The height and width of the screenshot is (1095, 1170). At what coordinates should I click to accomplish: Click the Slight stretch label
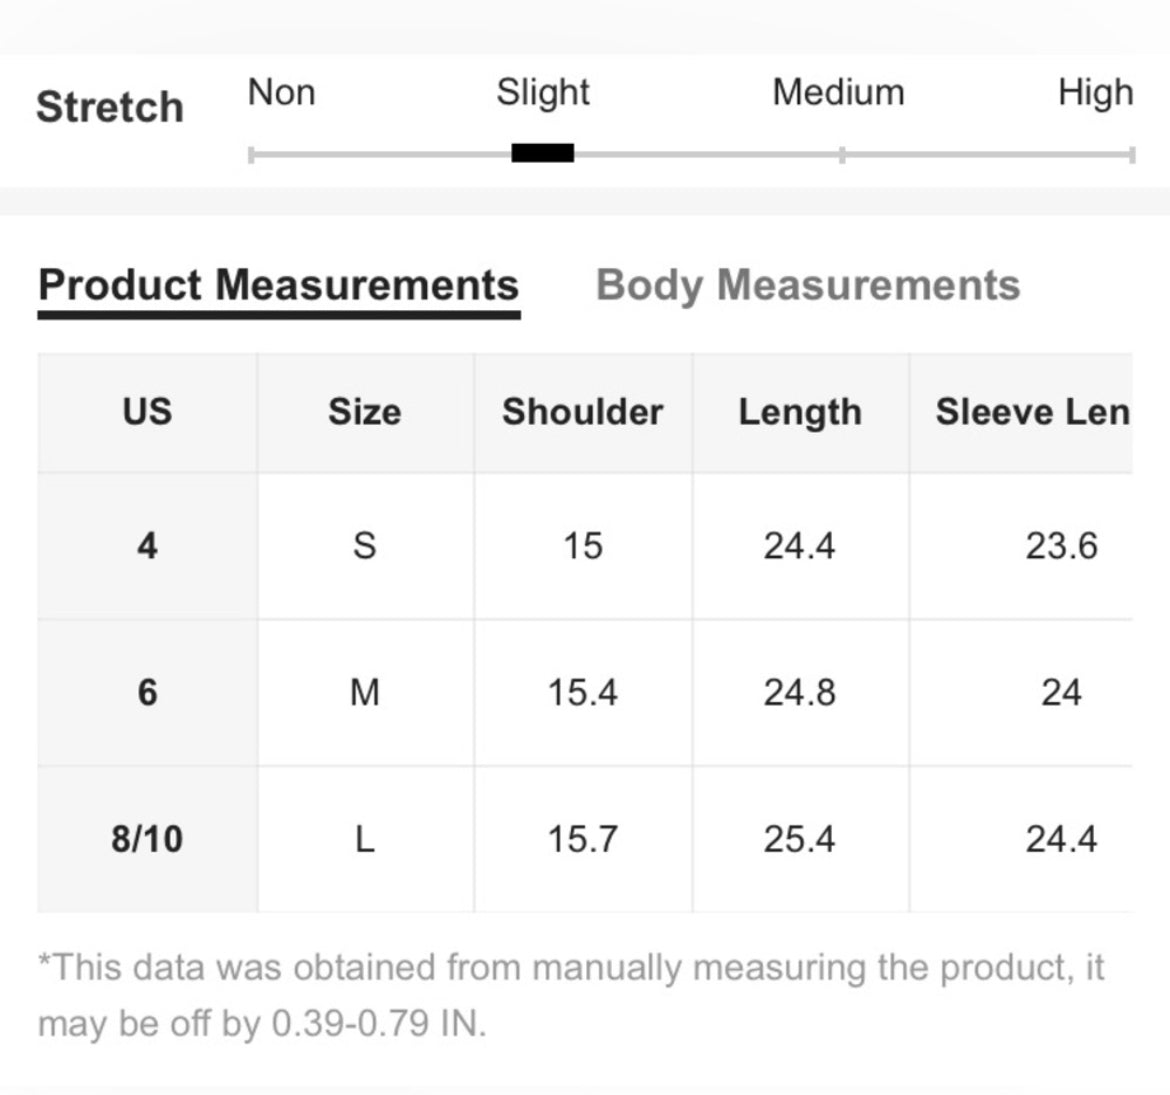coord(542,93)
